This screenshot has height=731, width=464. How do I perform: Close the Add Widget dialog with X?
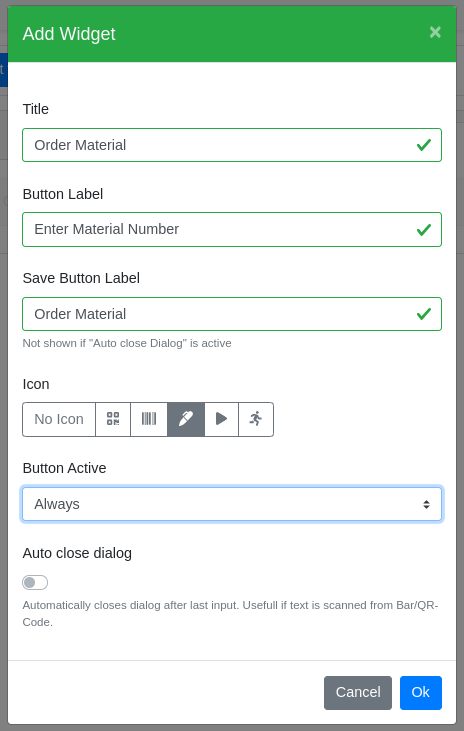(x=435, y=32)
